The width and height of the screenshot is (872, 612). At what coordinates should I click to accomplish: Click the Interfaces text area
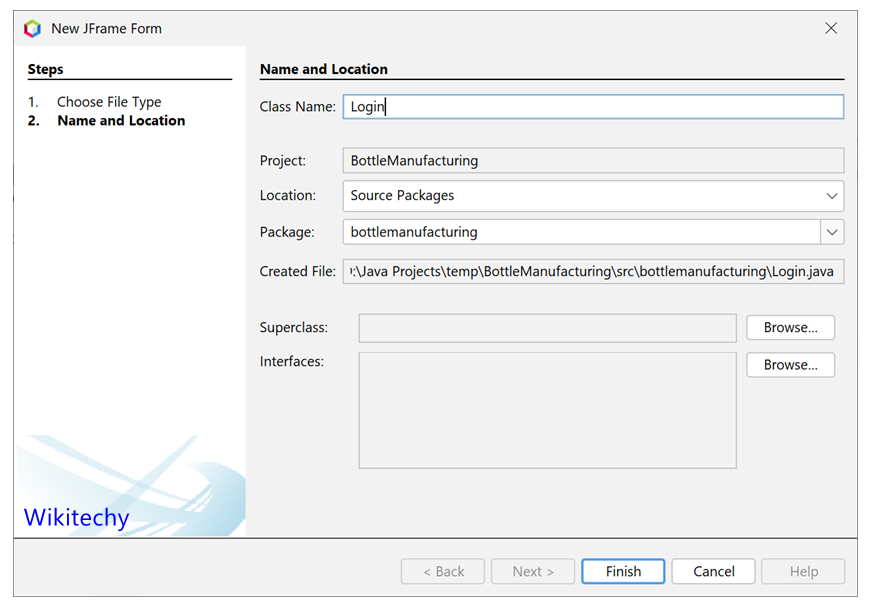tap(547, 410)
